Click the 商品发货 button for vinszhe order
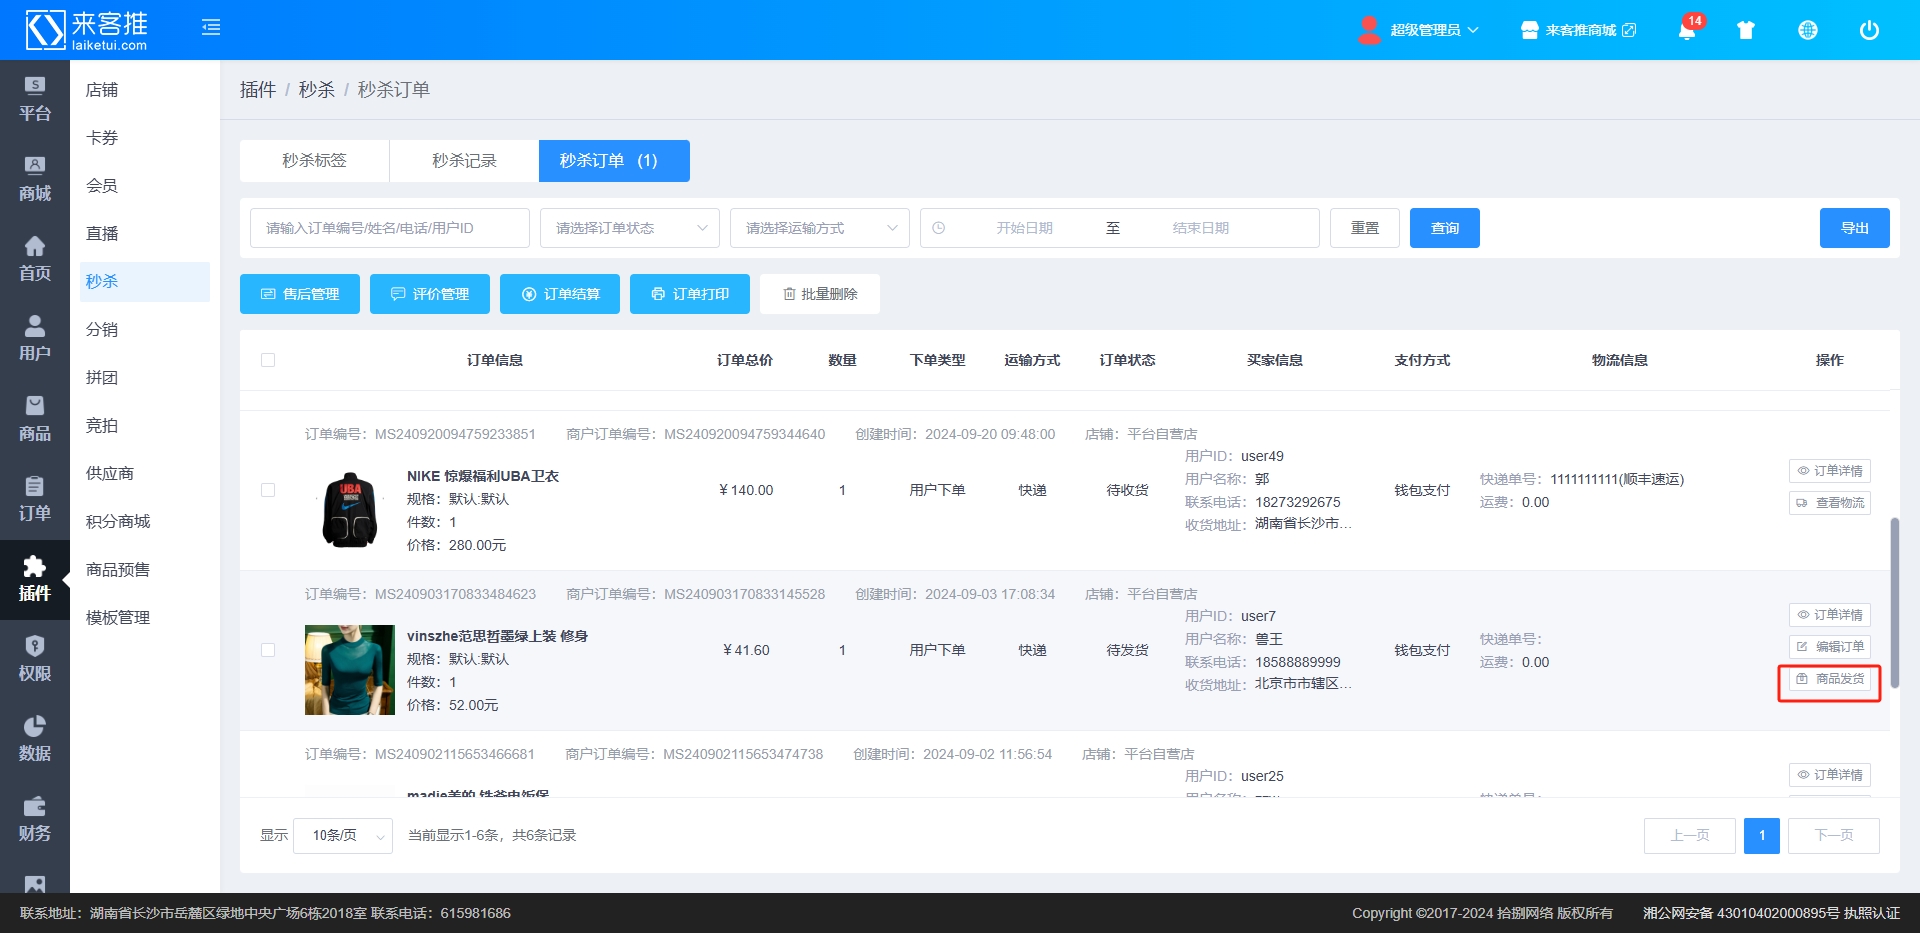Screen dimensions: 1920x933 click(1829, 679)
